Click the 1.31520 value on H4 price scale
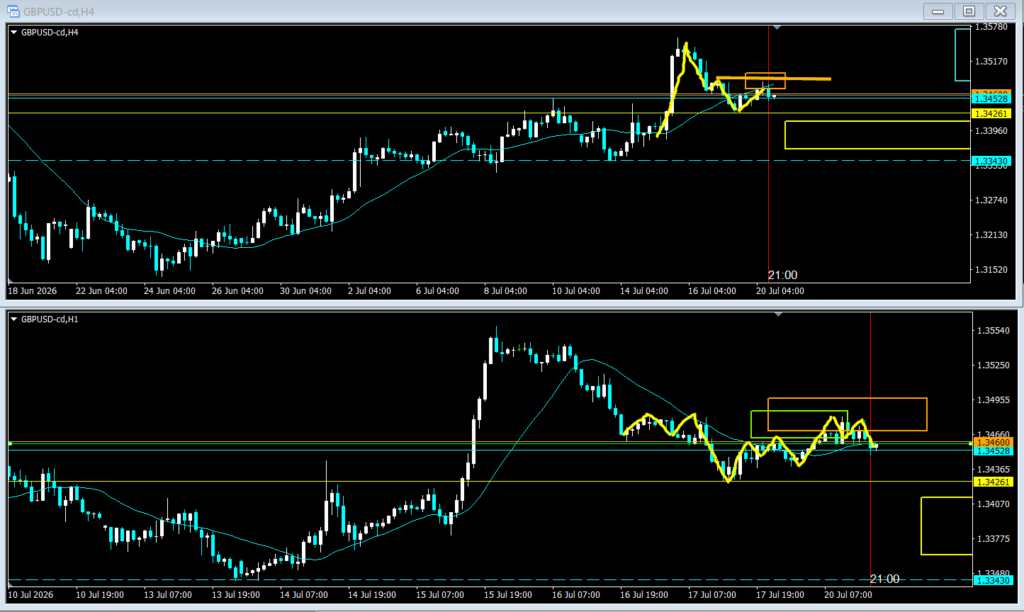This screenshot has height=612, width=1024. pos(991,269)
